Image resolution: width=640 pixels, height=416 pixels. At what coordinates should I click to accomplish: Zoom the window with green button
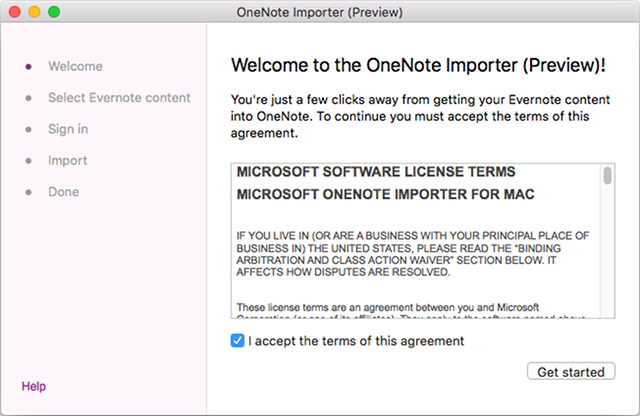click(x=54, y=12)
